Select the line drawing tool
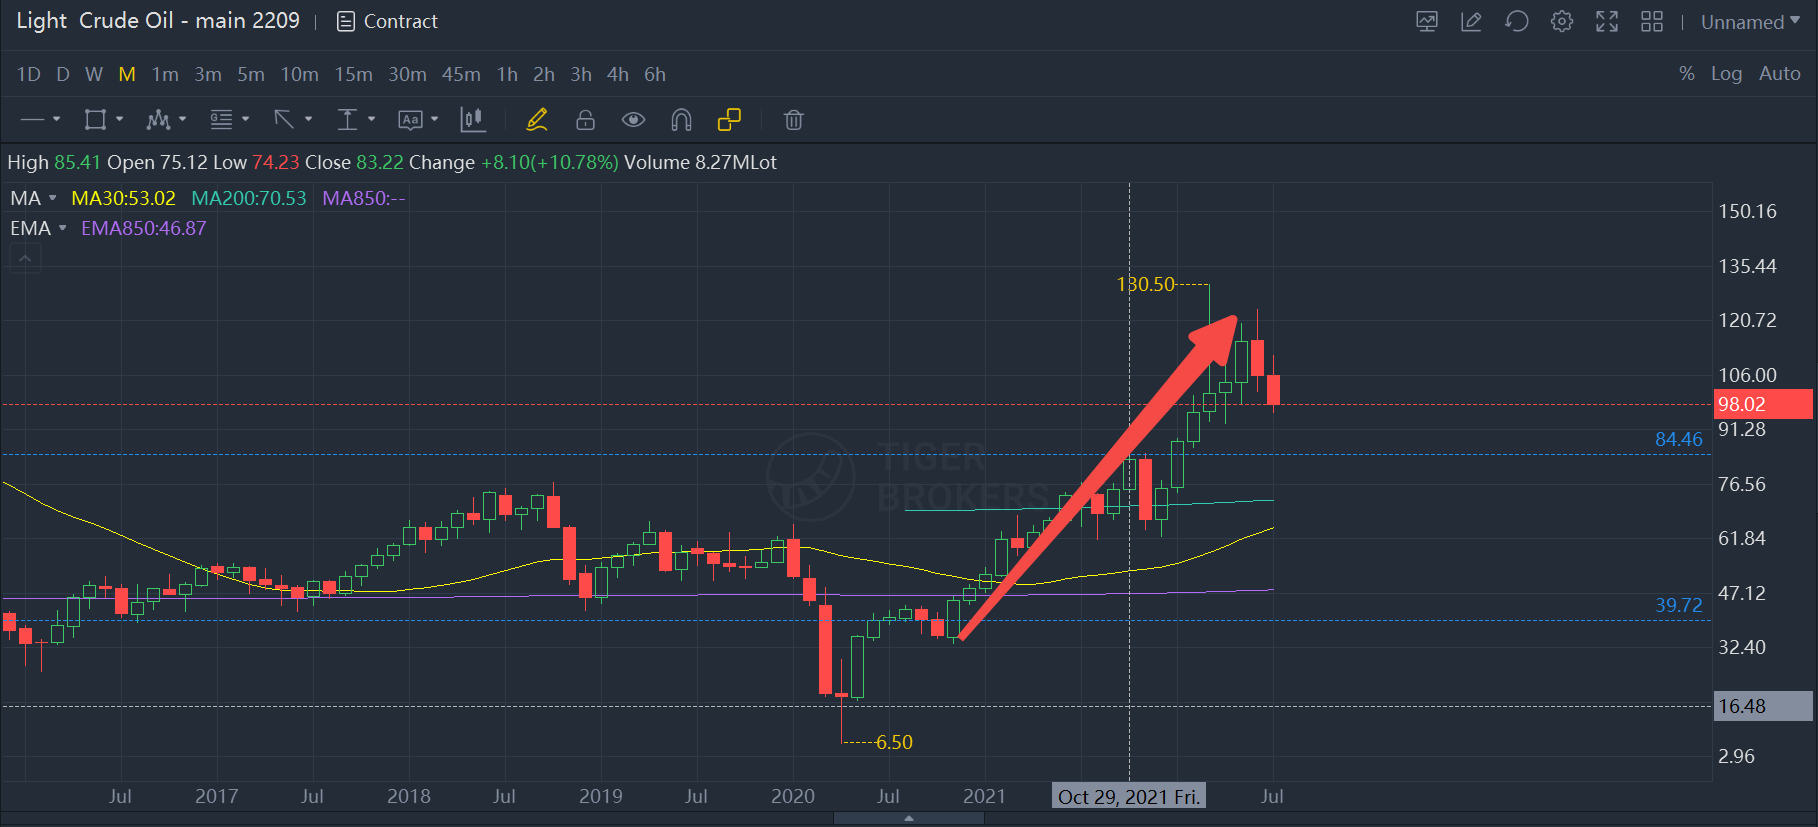1818x827 pixels. click(33, 120)
